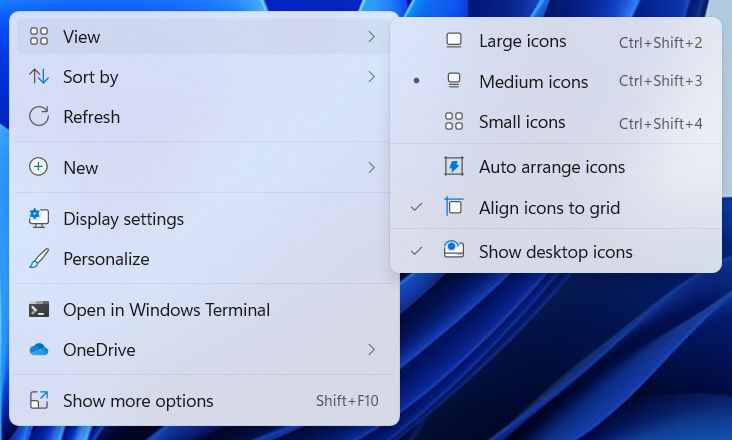
Task: Select the Medium icons radio bullet
Action: [x=416, y=81]
